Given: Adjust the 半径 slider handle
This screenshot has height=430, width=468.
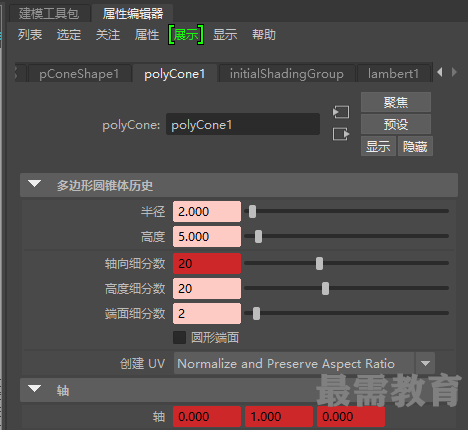Looking at the screenshot, I should (x=252, y=211).
